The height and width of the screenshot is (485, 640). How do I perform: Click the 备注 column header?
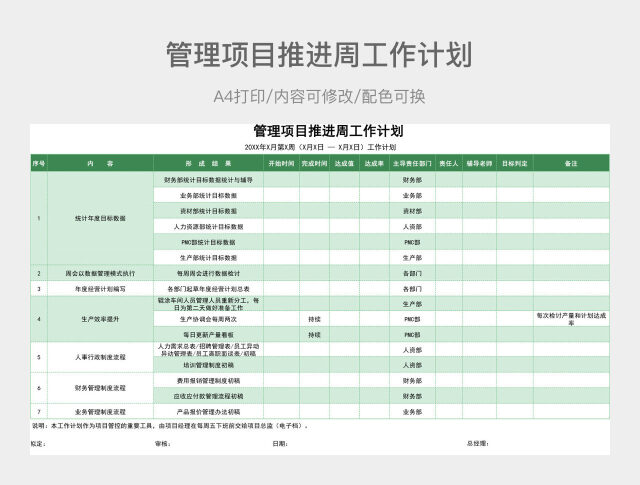[571, 163]
